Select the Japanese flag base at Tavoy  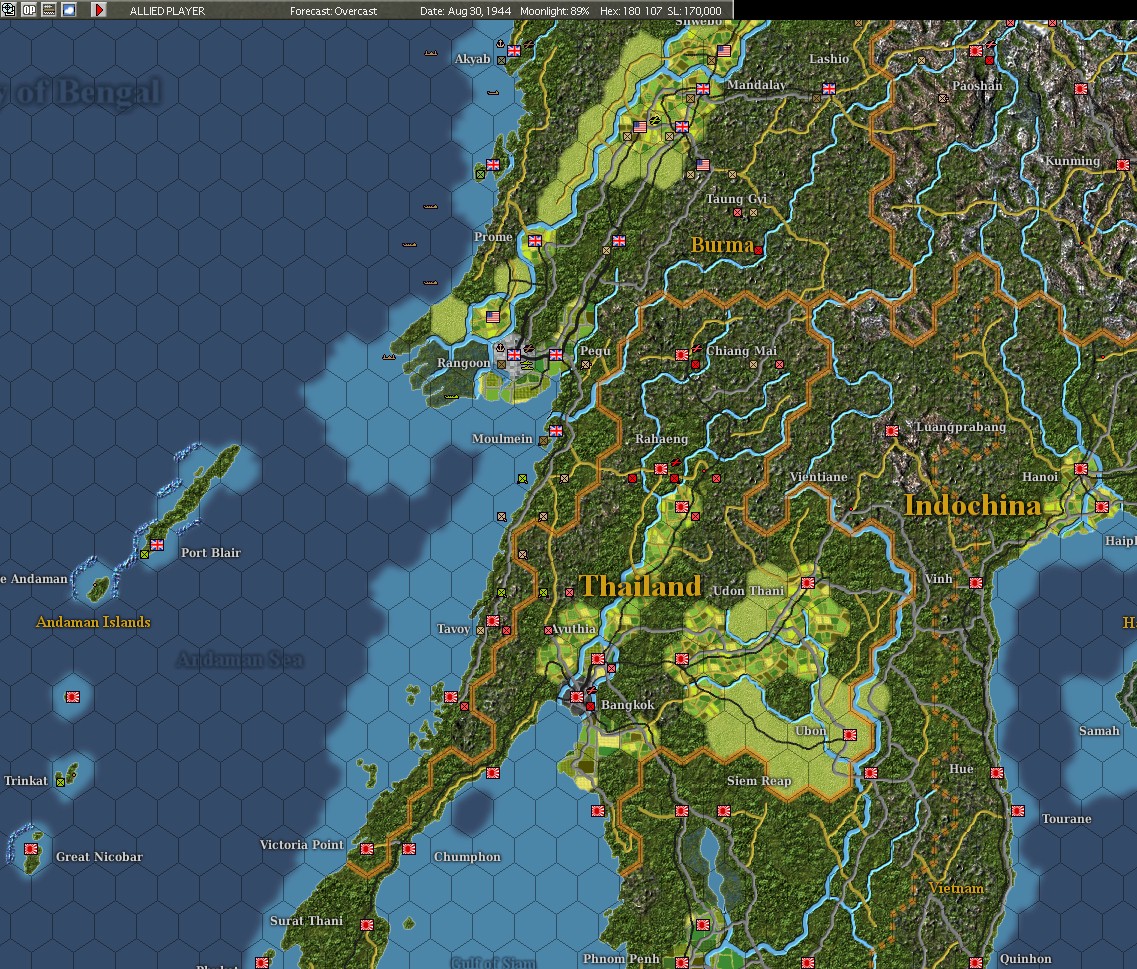[493, 621]
